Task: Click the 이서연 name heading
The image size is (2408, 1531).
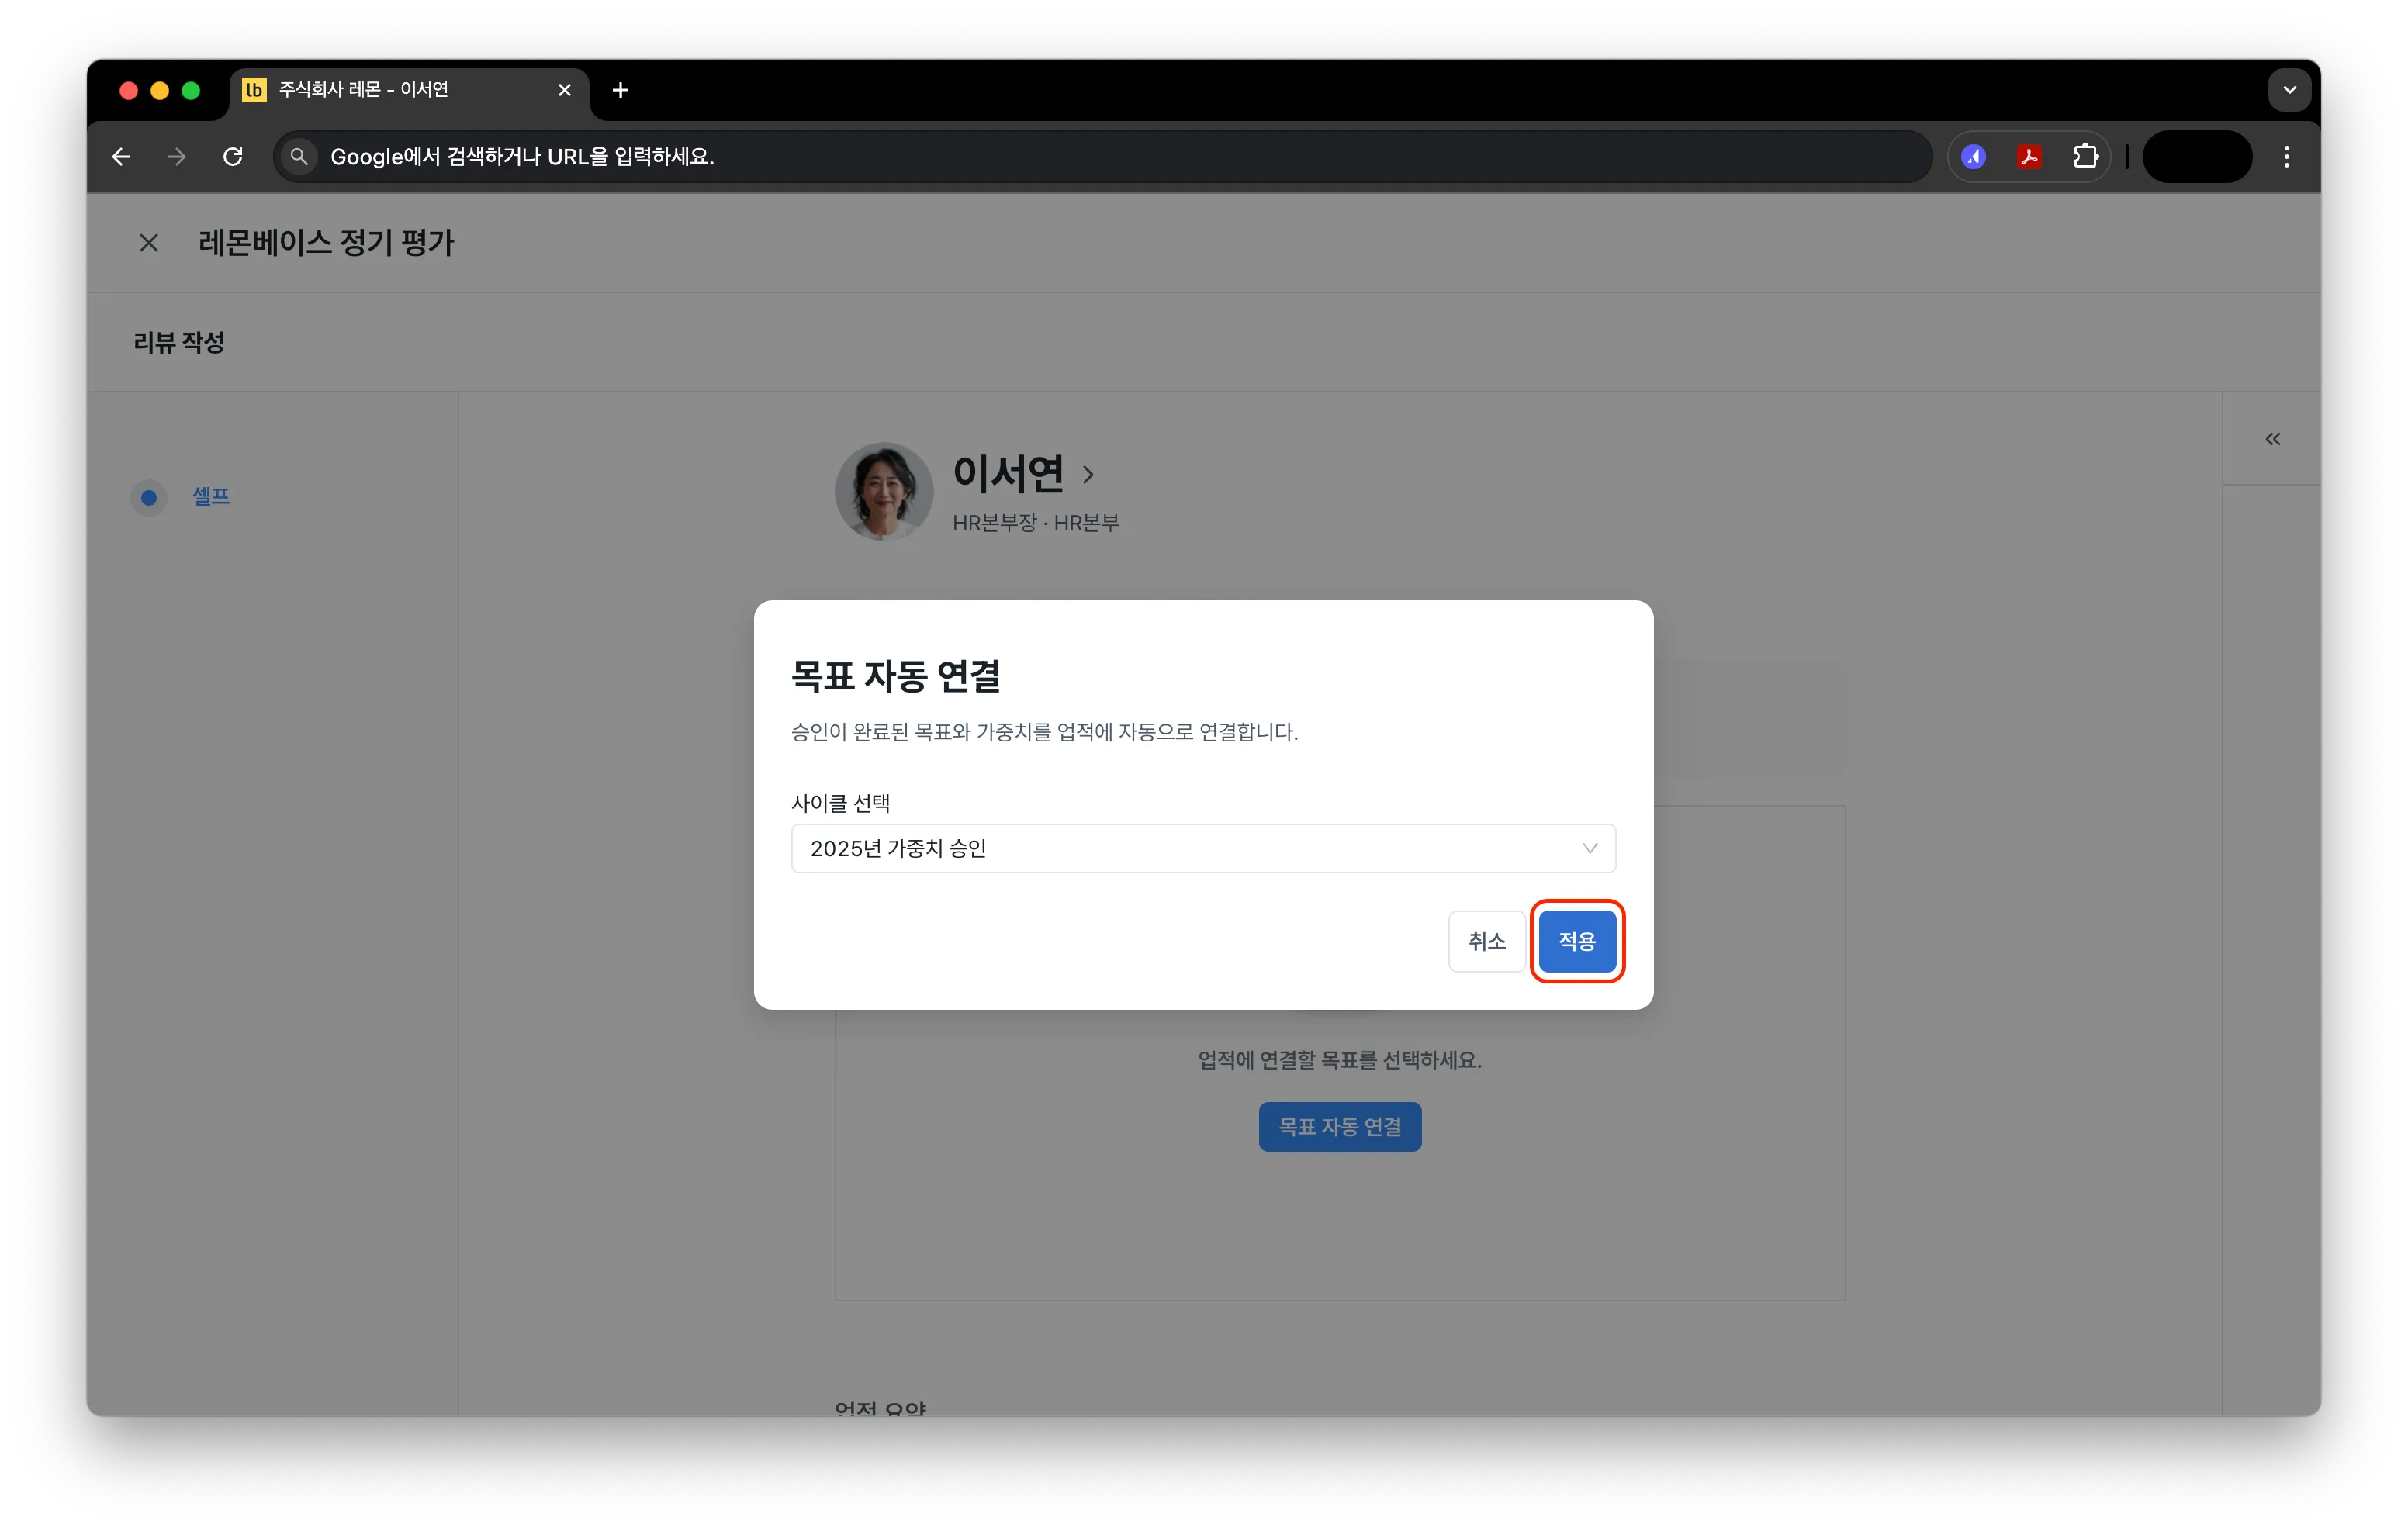Action: (x=1008, y=473)
